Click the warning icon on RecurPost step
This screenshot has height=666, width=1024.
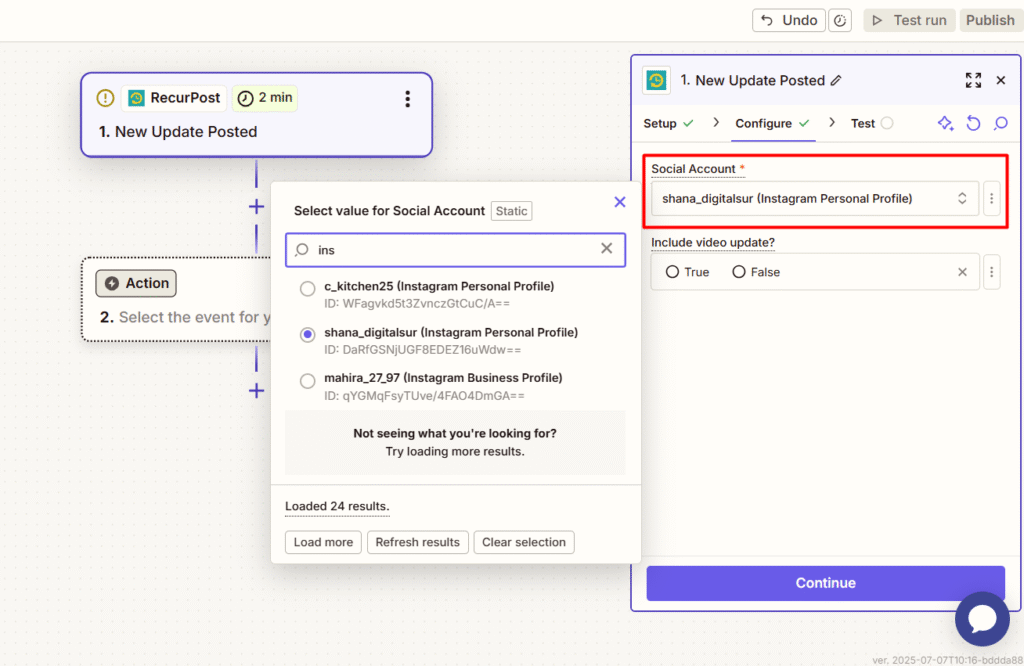[x=105, y=98]
